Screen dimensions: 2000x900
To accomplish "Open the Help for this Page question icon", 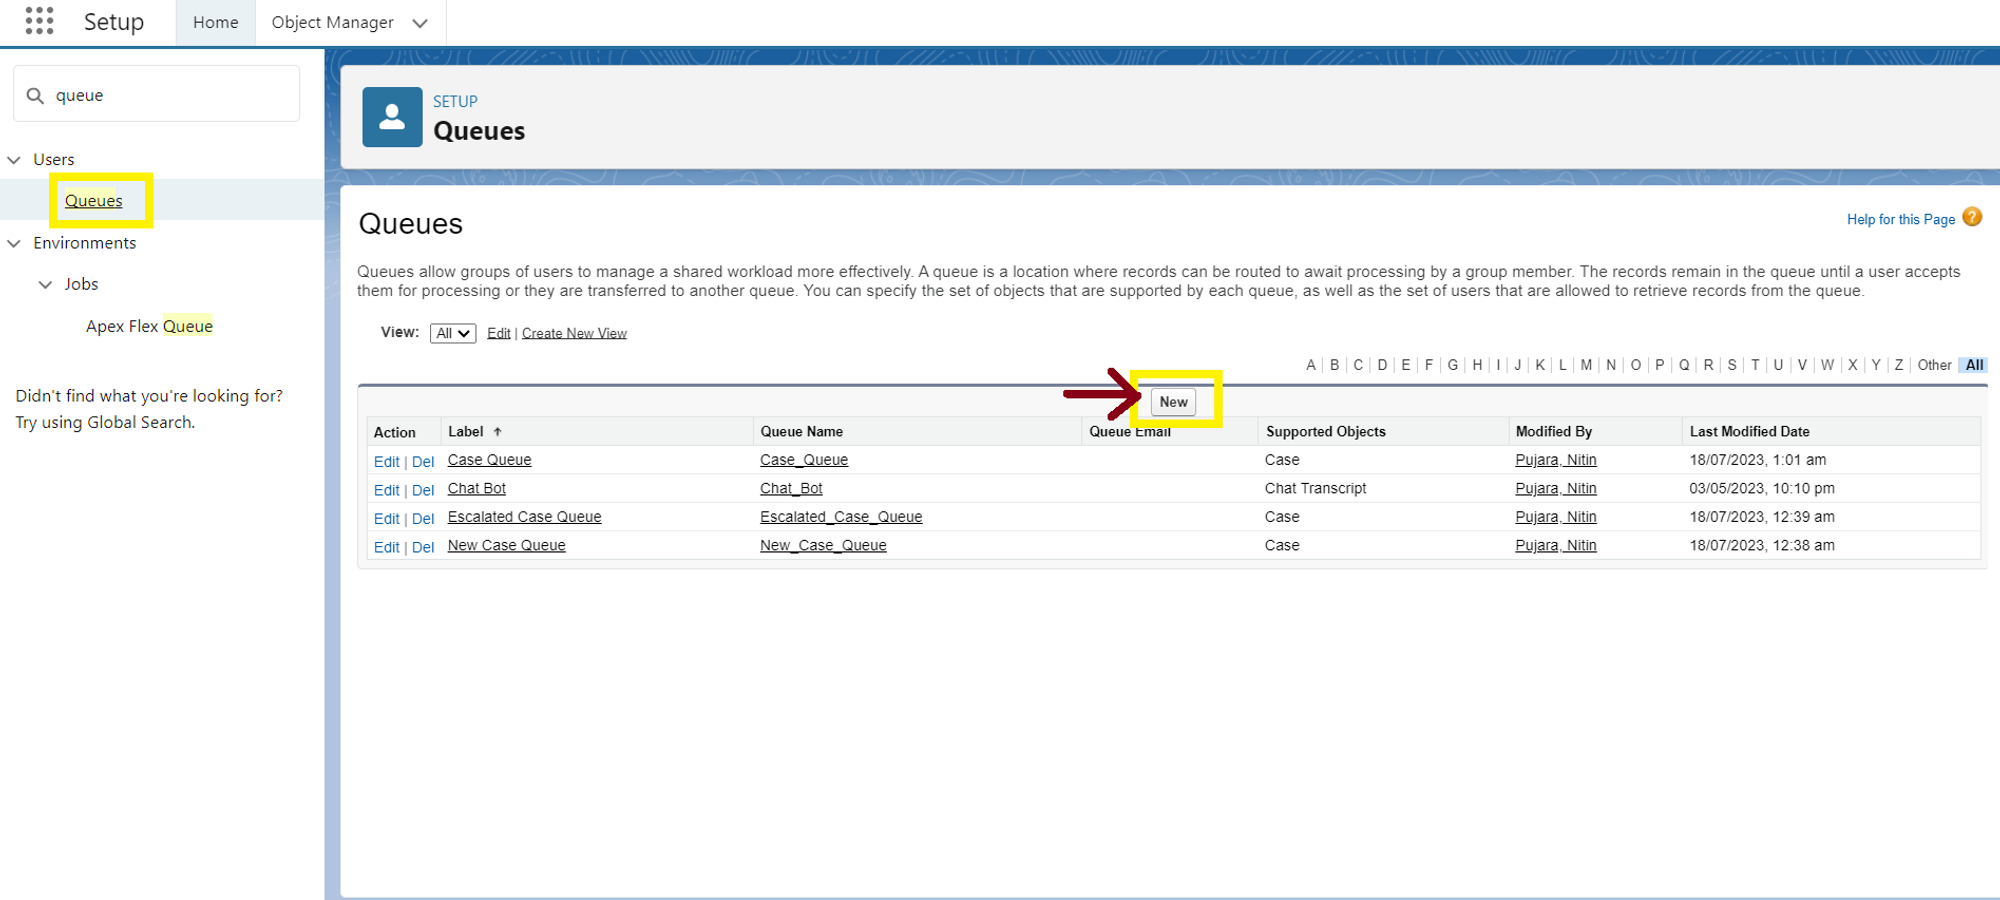I will pos(1972,217).
